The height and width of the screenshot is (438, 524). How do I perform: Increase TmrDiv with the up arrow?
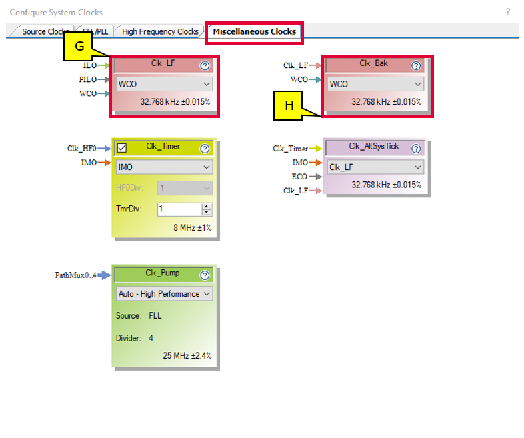[207, 206]
